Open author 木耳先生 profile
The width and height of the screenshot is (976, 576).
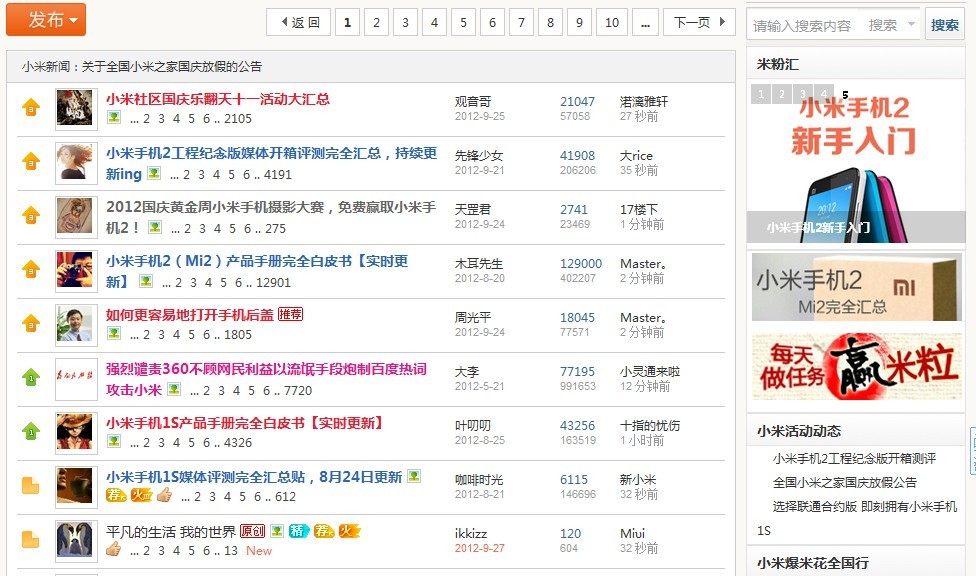pyautogui.click(x=479, y=263)
